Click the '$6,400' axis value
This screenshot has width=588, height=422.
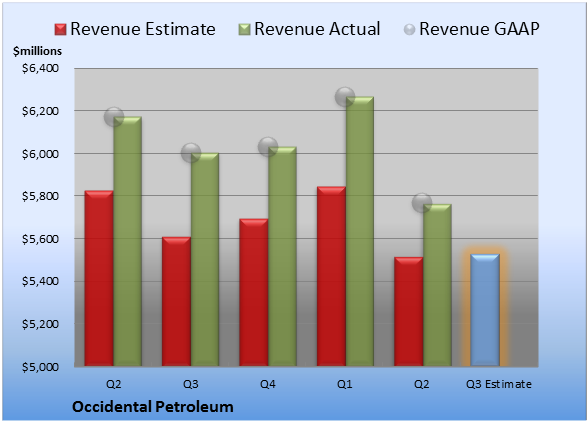(x=40, y=68)
